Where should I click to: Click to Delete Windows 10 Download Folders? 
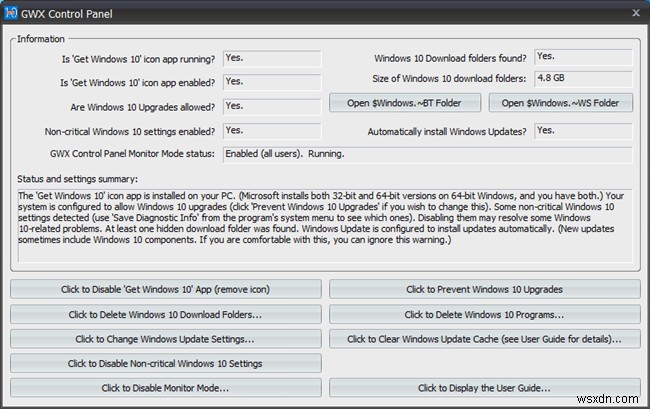[x=165, y=315]
